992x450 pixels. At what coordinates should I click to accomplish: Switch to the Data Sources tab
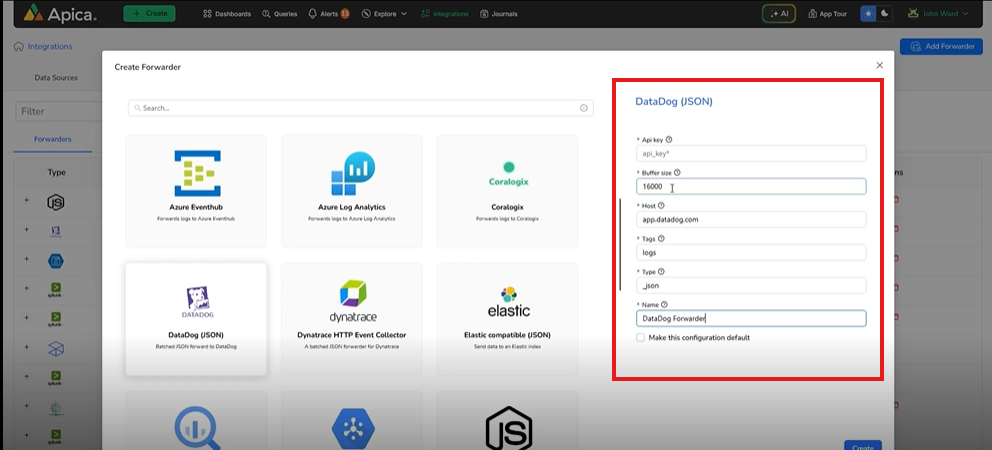coord(56,77)
